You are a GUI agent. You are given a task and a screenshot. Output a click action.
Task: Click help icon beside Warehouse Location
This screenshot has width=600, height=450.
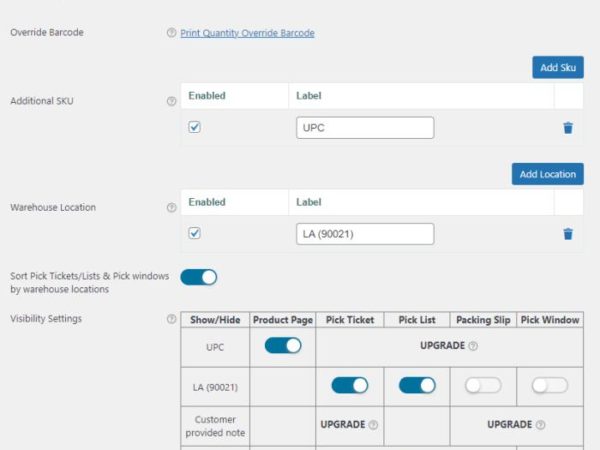pyautogui.click(x=172, y=208)
